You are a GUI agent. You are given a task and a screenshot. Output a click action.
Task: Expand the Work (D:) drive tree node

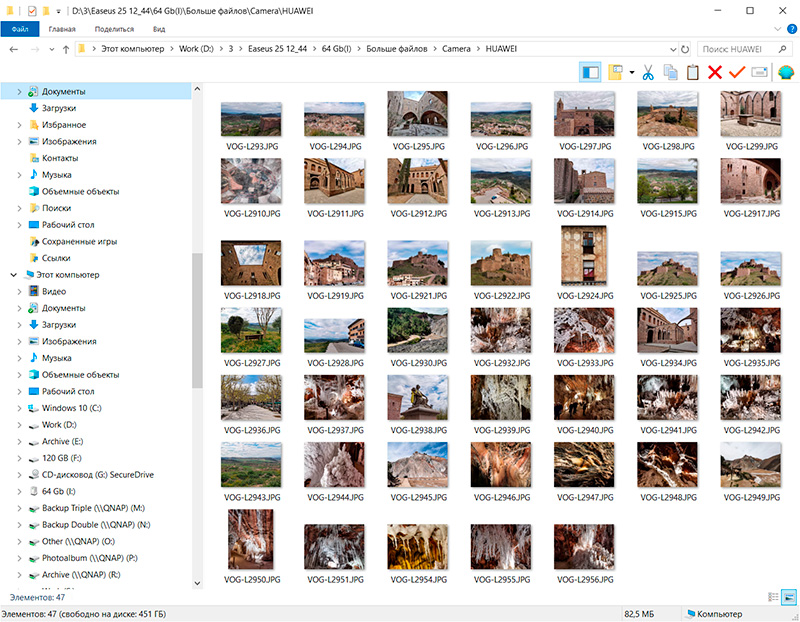tap(20, 425)
